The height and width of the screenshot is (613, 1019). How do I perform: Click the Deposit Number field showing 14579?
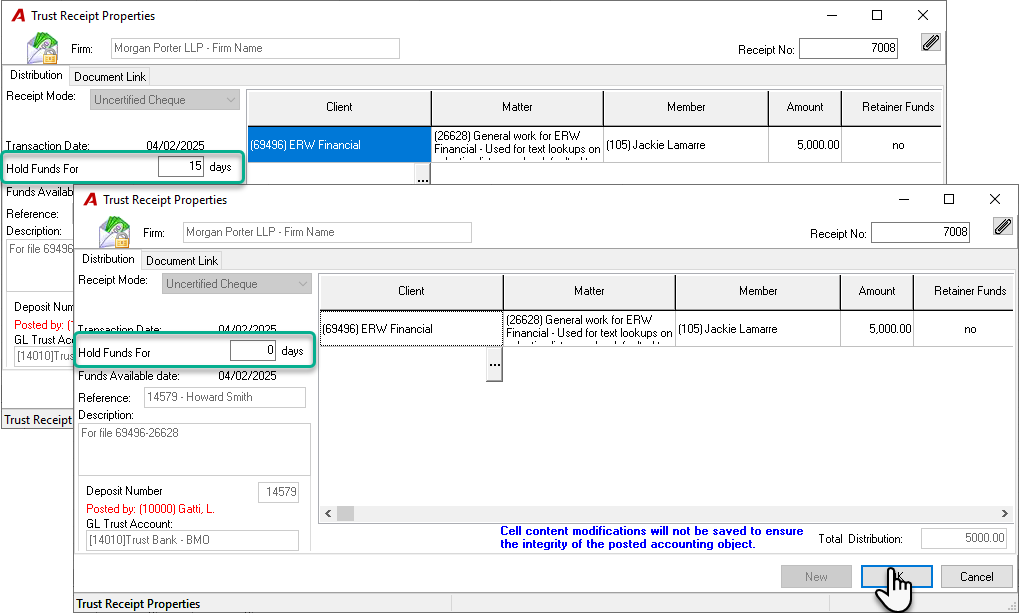[279, 492]
